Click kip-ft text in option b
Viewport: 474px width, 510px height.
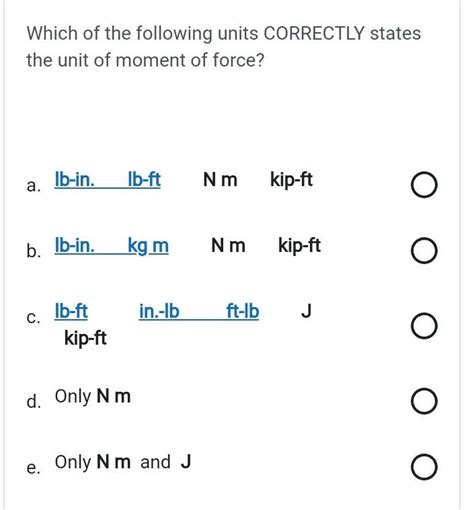300,246
